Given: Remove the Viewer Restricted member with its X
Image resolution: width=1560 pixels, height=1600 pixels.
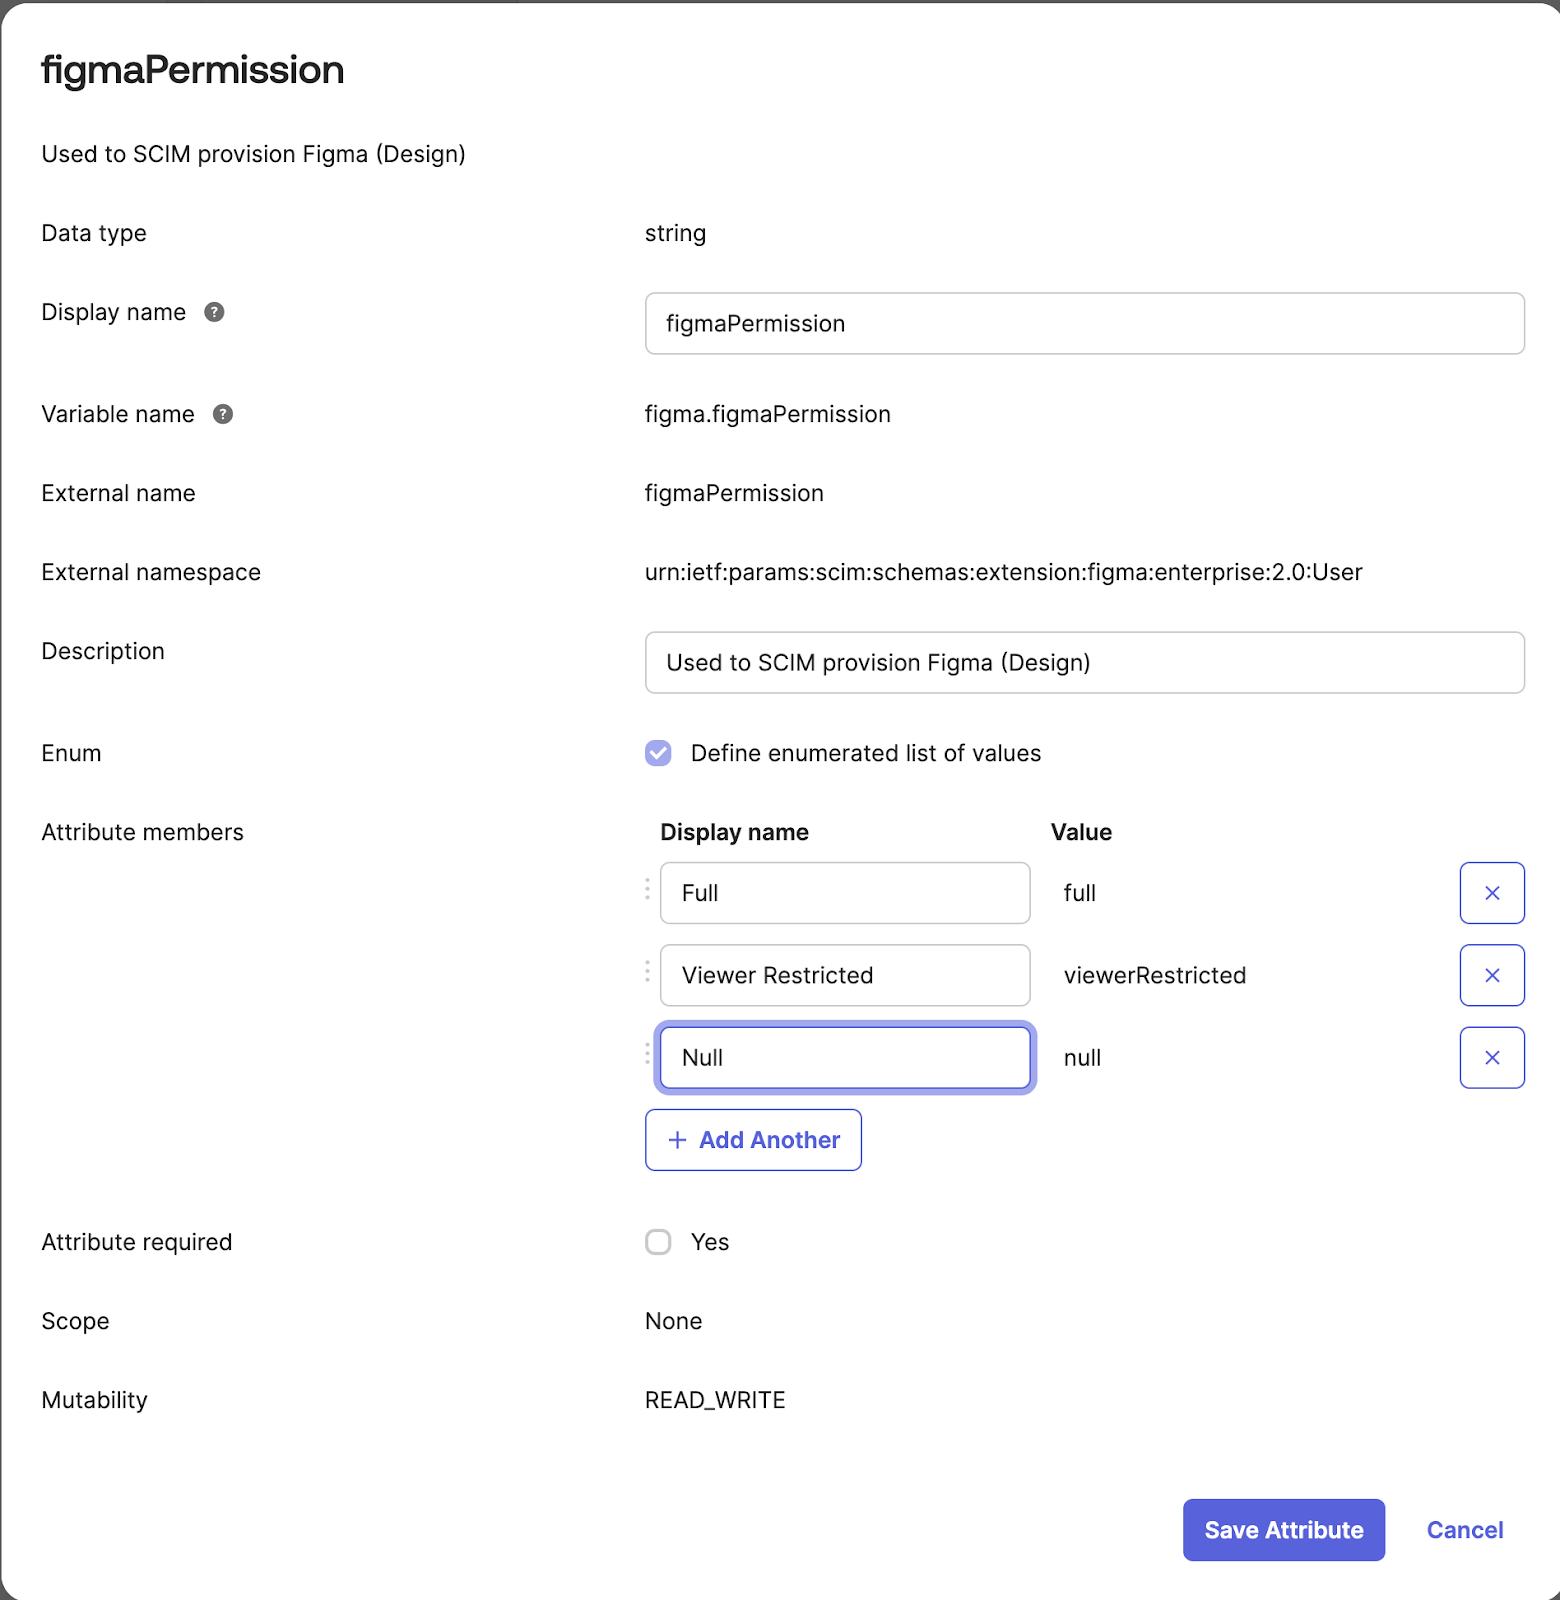Looking at the screenshot, I should pos(1491,975).
